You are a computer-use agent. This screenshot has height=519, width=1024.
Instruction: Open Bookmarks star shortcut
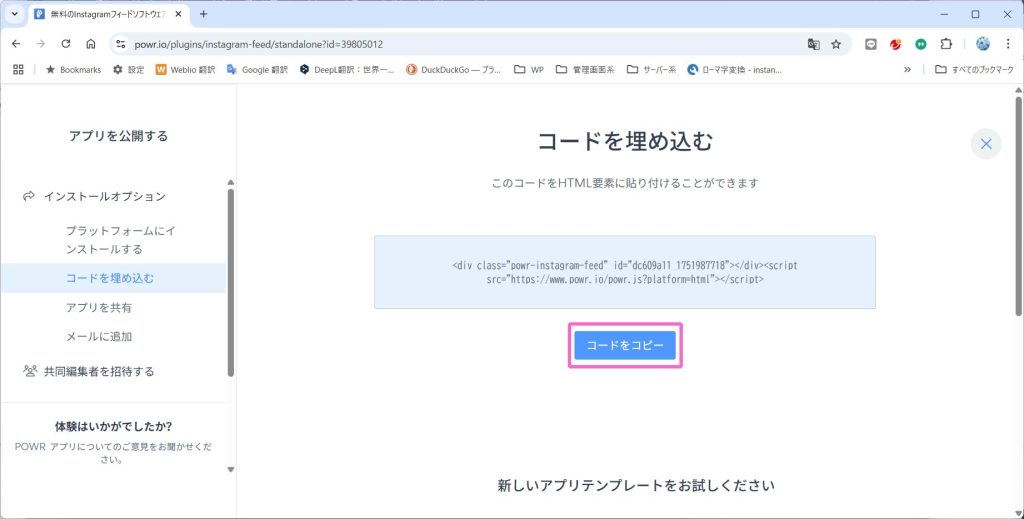[x=73, y=69]
